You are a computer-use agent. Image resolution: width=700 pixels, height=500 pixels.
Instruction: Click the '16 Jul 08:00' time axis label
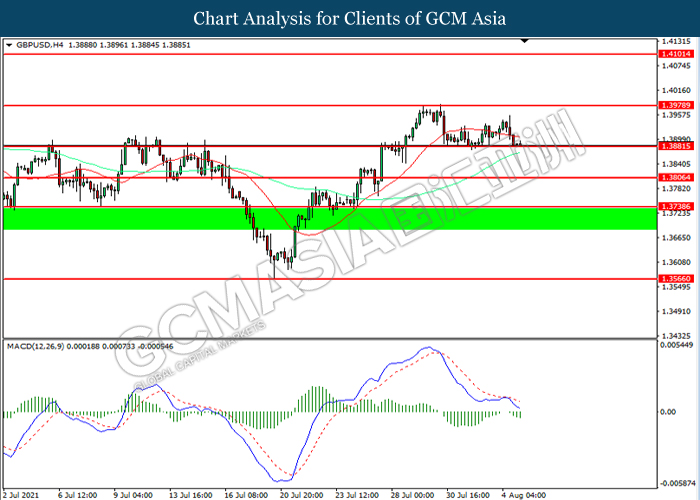pos(246,495)
